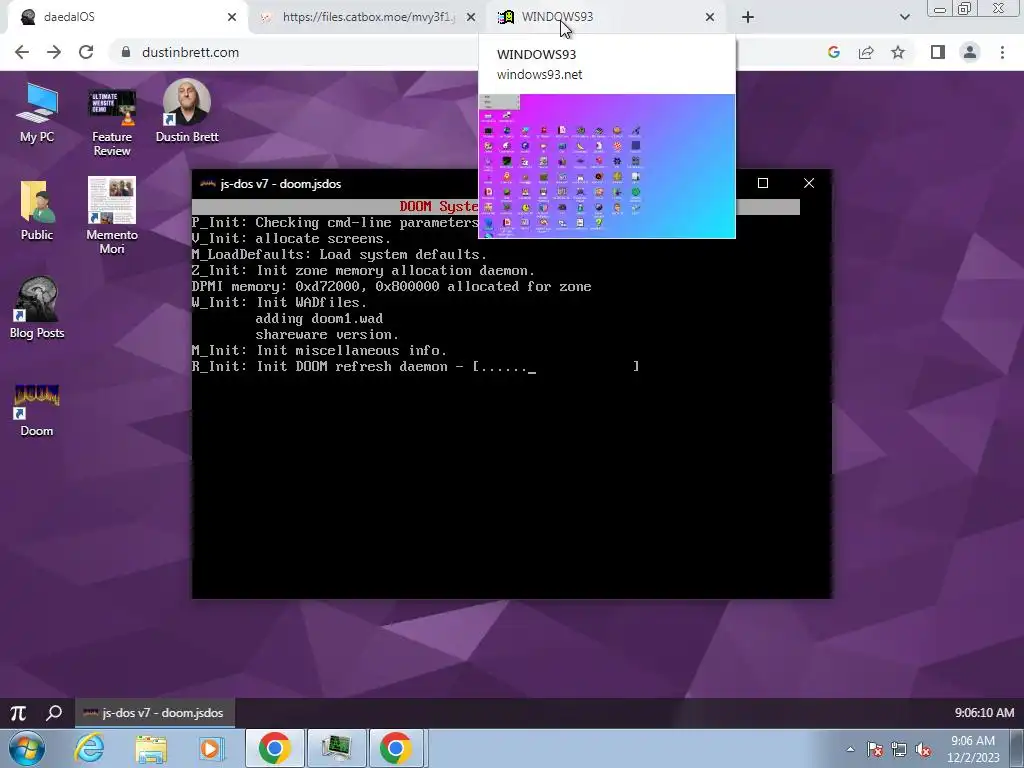Open the Feature Review desktop shortcut
Image resolution: width=1024 pixels, height=768 pixels.
point(112,122)
